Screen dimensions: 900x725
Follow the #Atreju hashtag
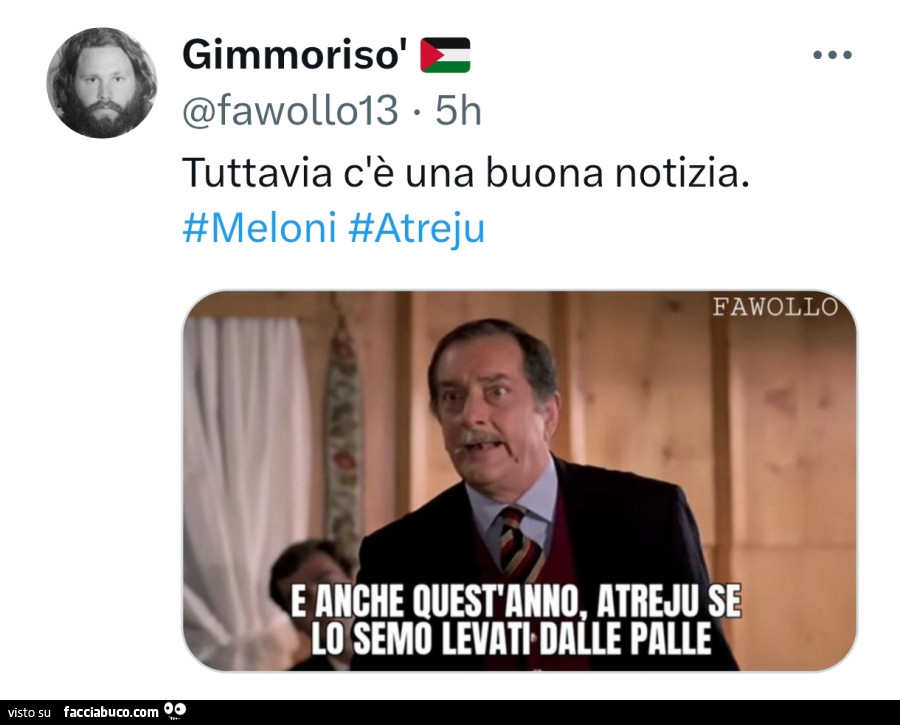[x=417, y=230]
